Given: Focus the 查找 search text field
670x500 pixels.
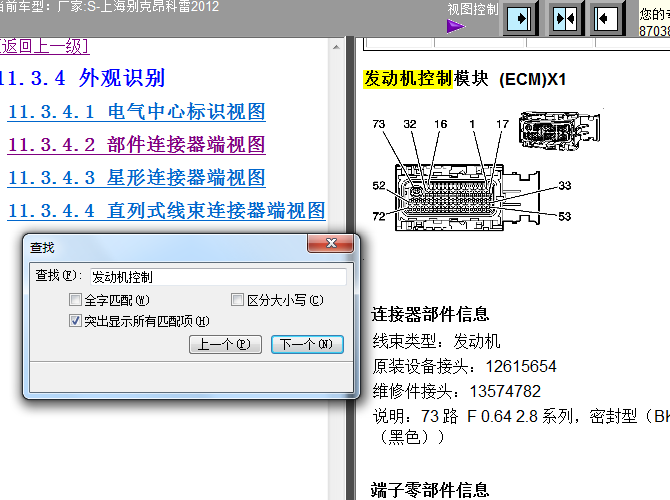Looking at the screenshot, I should coord(218,277).
